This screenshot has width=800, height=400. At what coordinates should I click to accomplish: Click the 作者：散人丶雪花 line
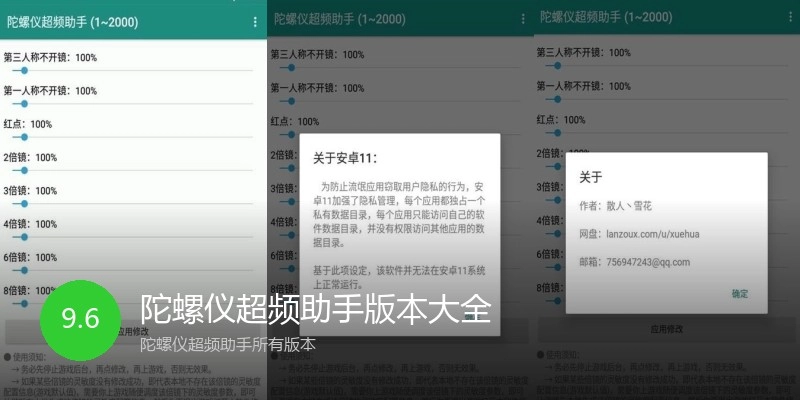[615, 206]
